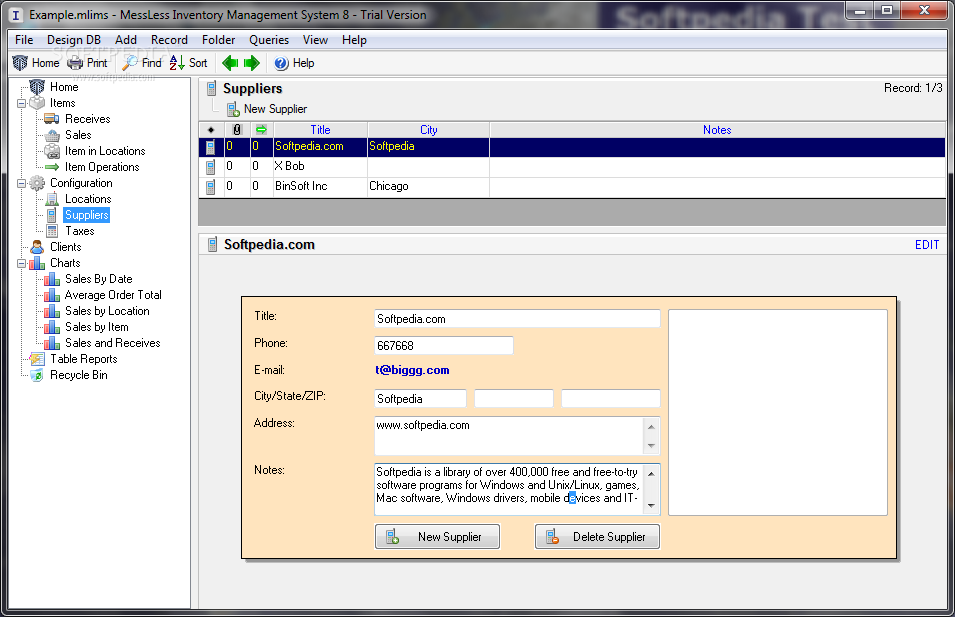Click the New Supplier icon under Suppliers header
Viewport: 955px width, 617px height.
233,110
